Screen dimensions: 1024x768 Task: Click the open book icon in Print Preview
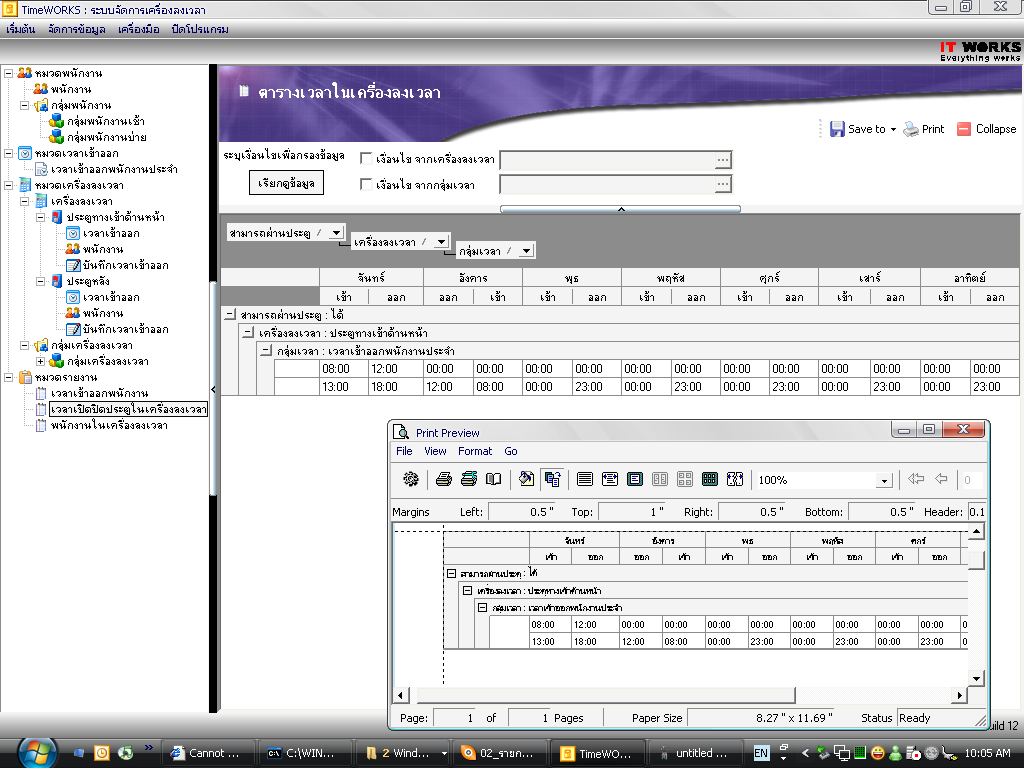(x=493, y=480)
